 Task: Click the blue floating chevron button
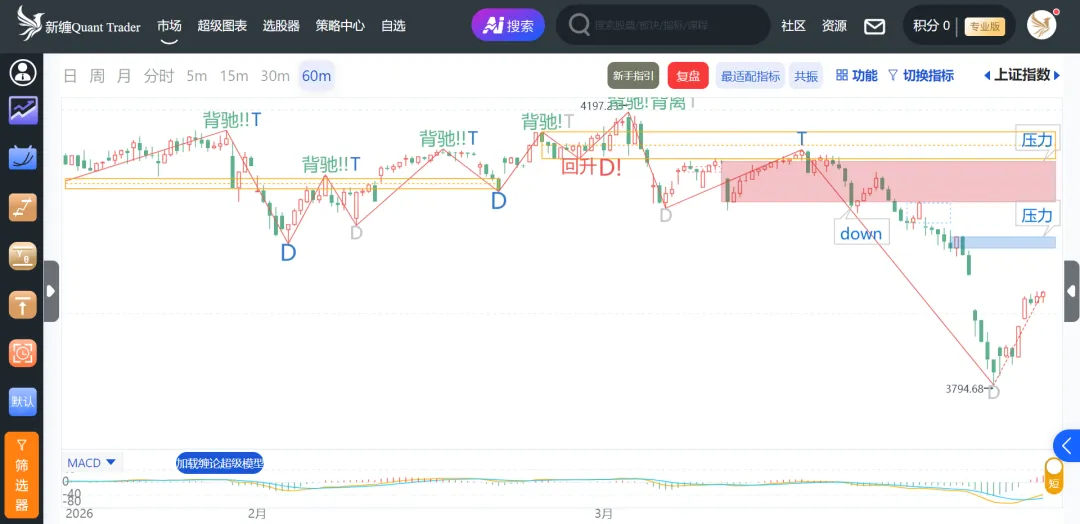coord(1067,446)
